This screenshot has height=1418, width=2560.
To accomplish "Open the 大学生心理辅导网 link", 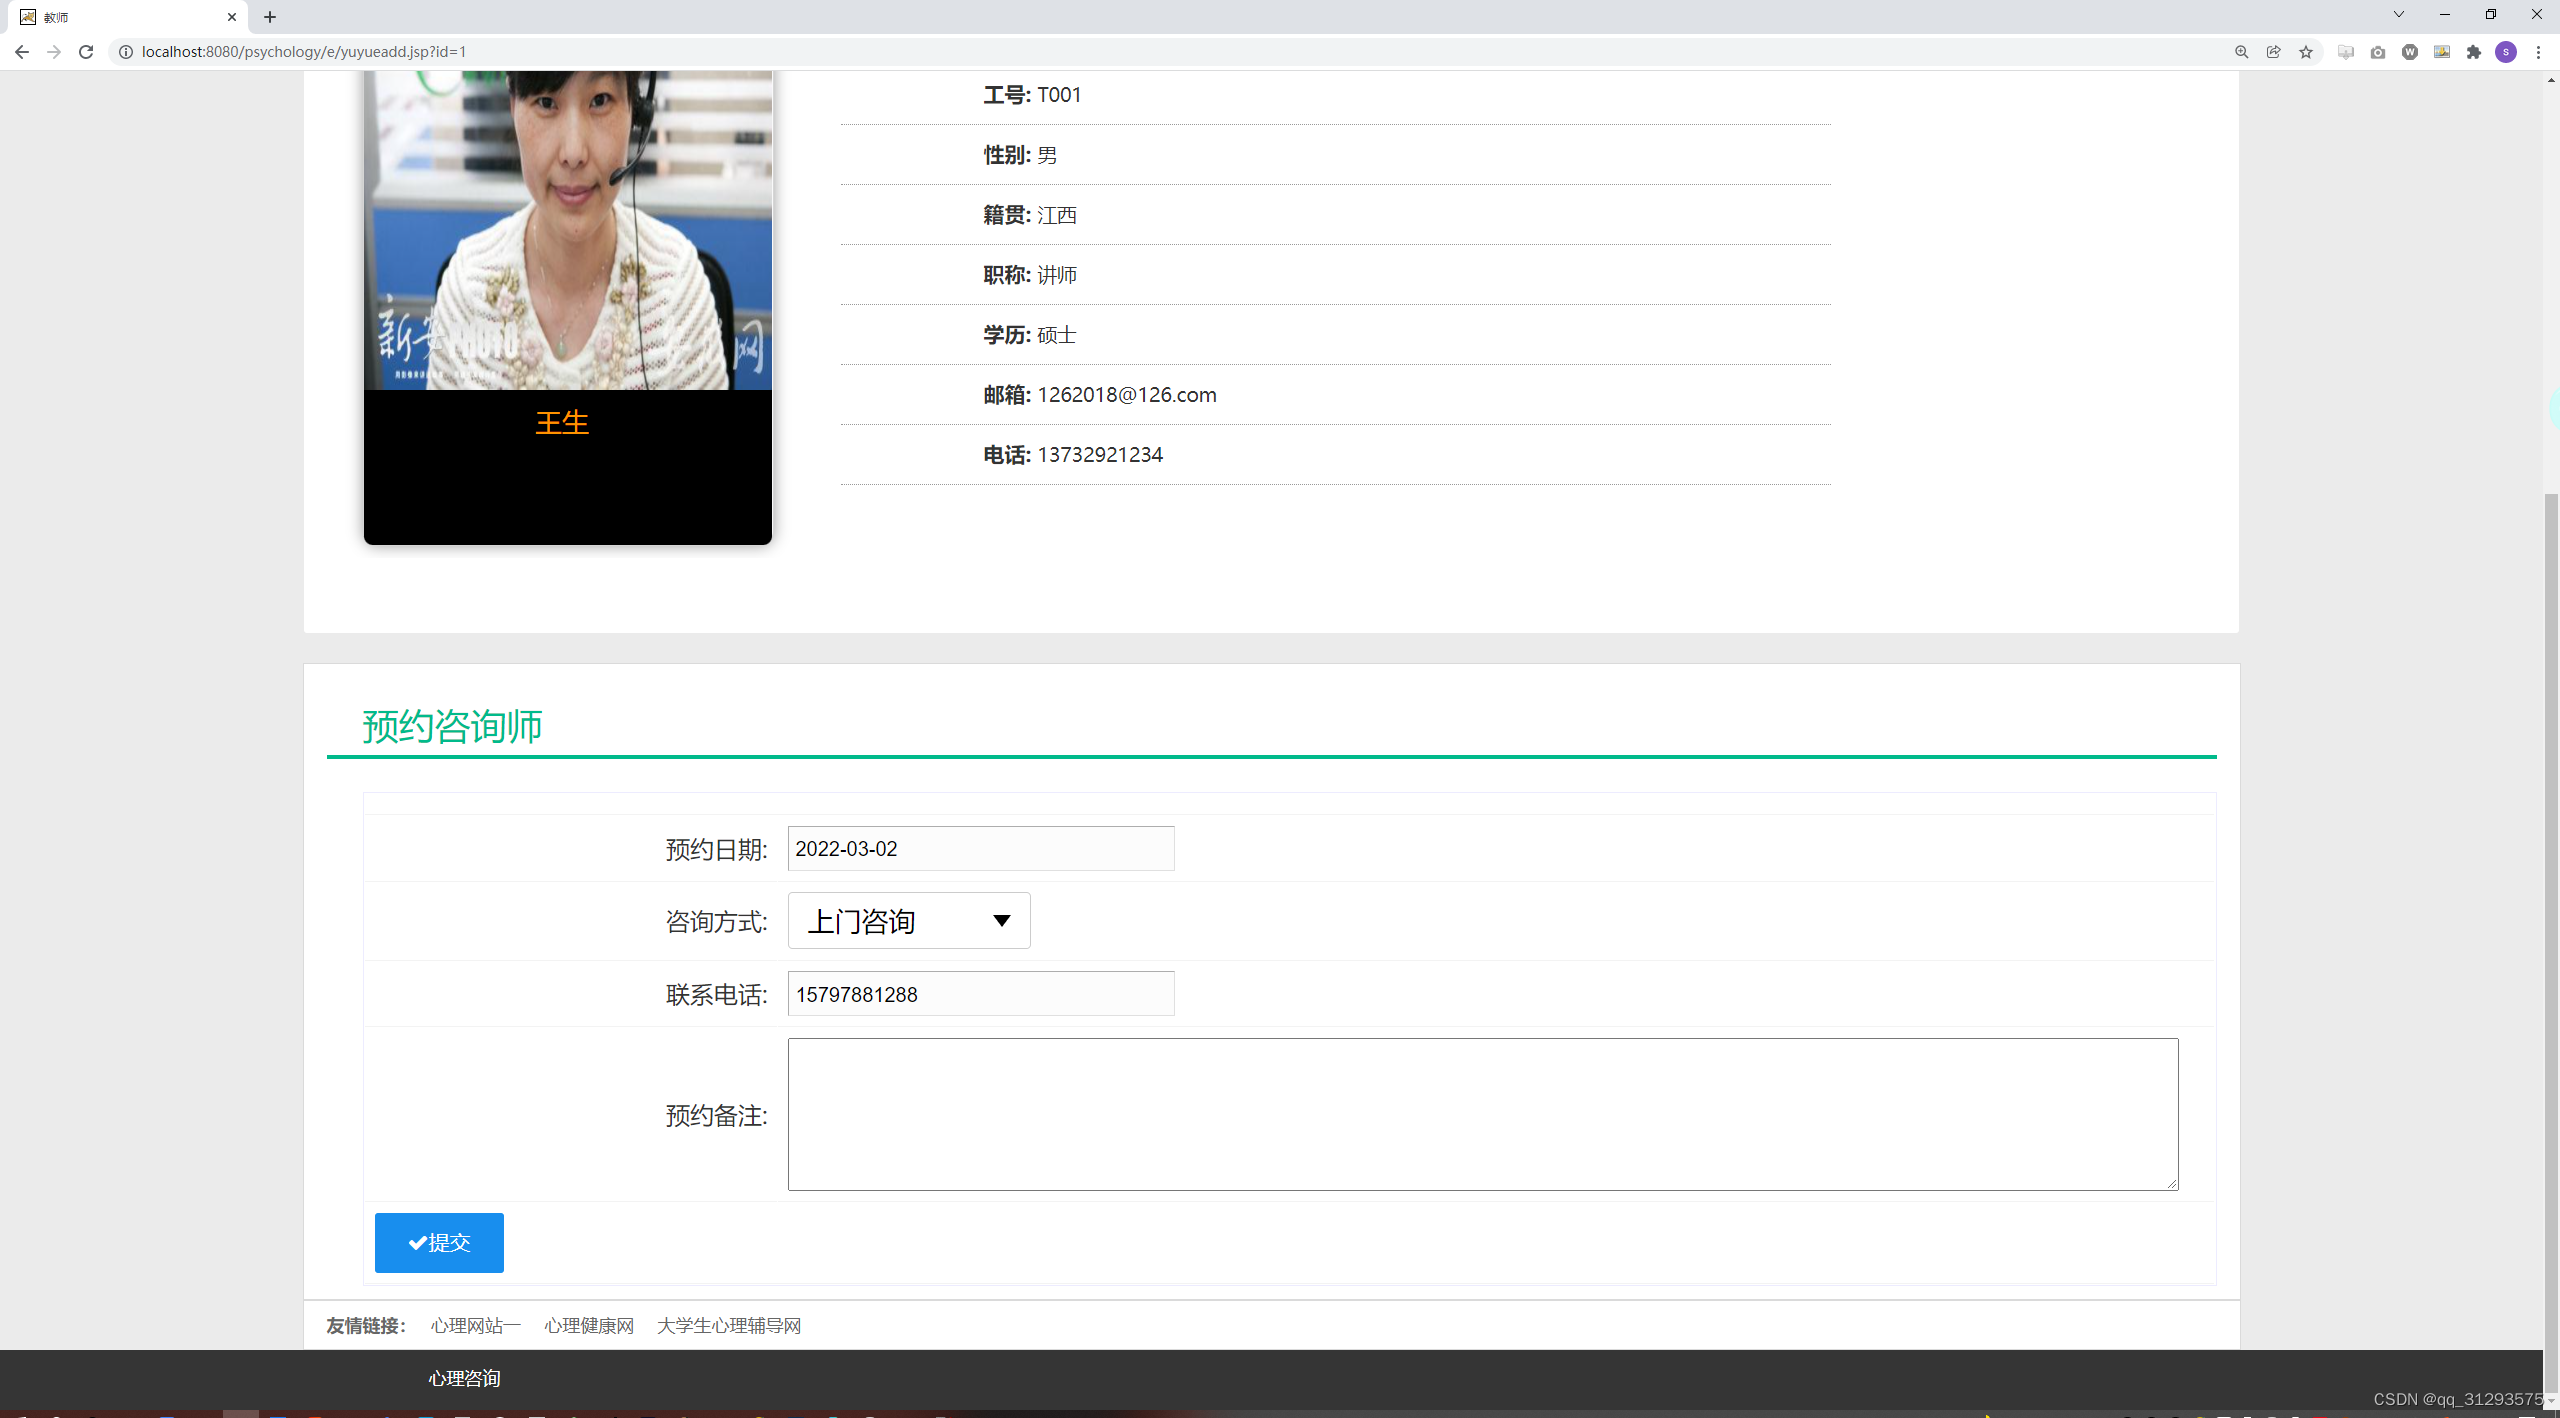I will click(728, 1325).
